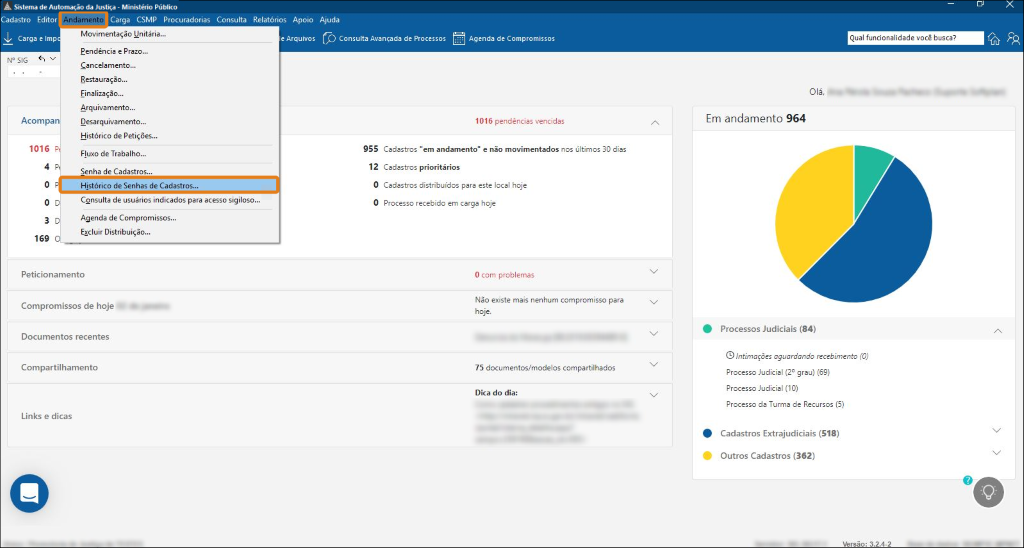Open the Editor menu
This screenshot has width=1024, height=548.
coord(47,20)
